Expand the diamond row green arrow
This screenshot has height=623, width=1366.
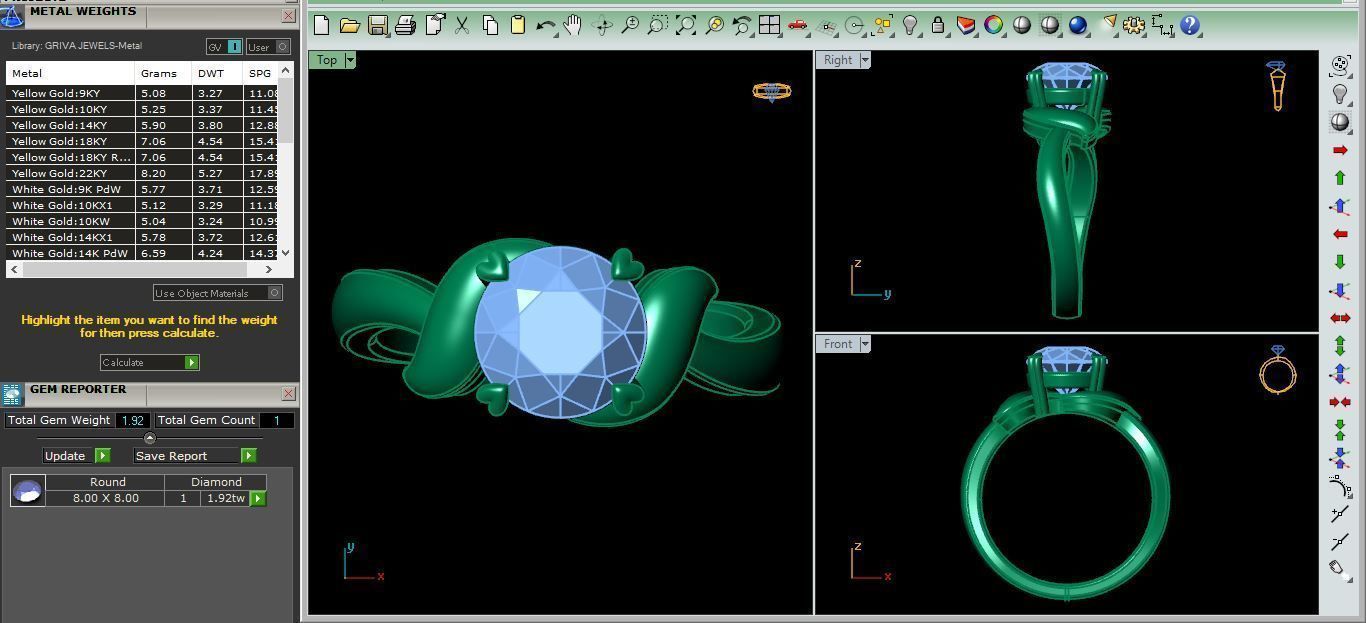(x=258, y=498)
